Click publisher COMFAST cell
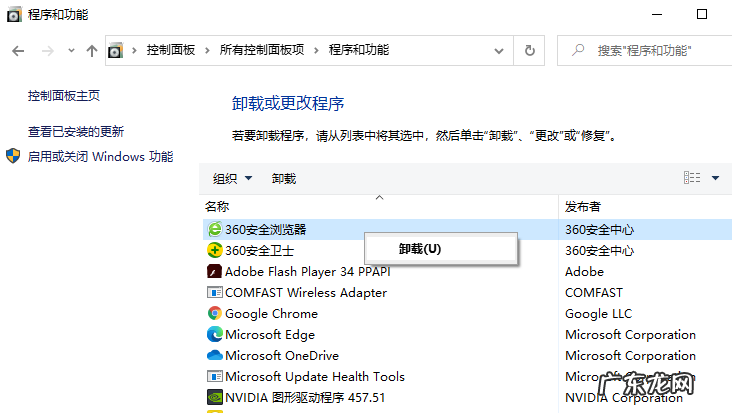This screenshot has width=732, height=413. coord(594,293)
